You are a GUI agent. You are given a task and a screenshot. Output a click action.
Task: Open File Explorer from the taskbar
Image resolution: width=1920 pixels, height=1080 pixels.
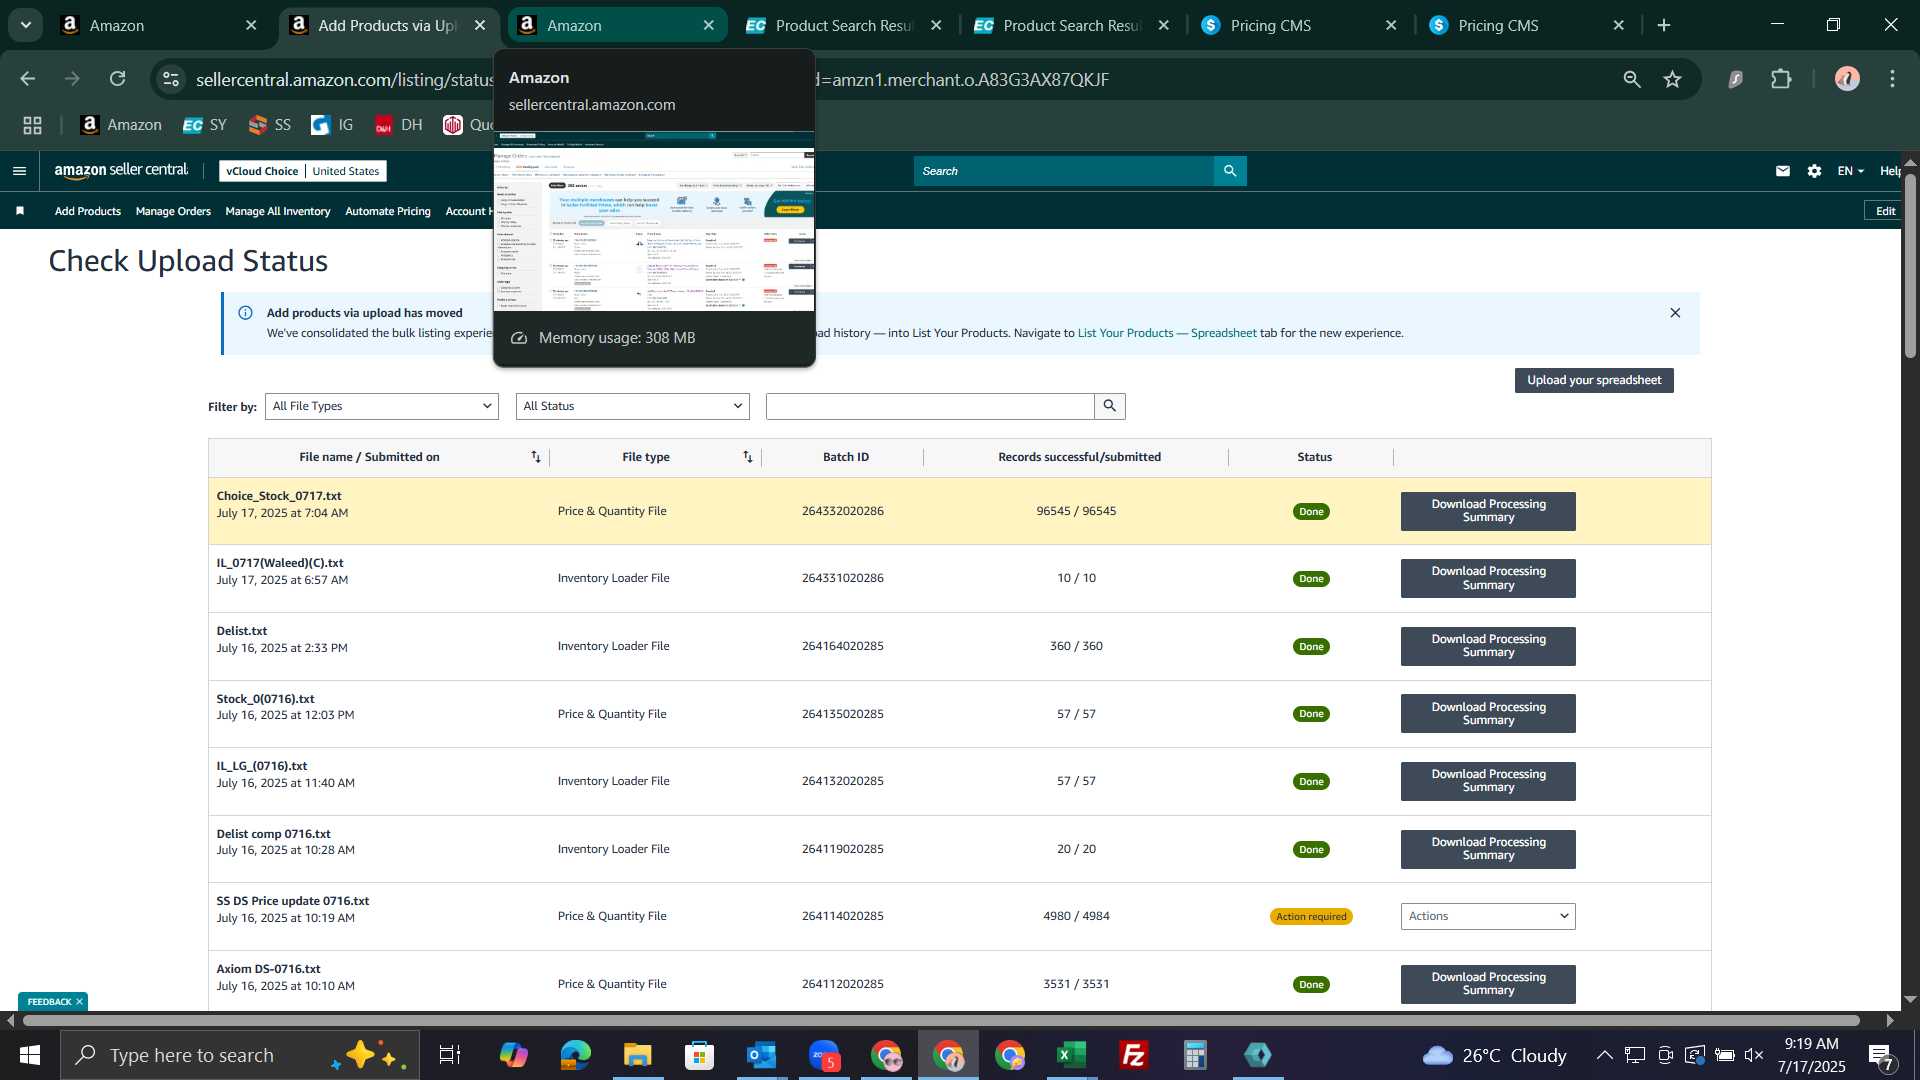[637, 1055]
